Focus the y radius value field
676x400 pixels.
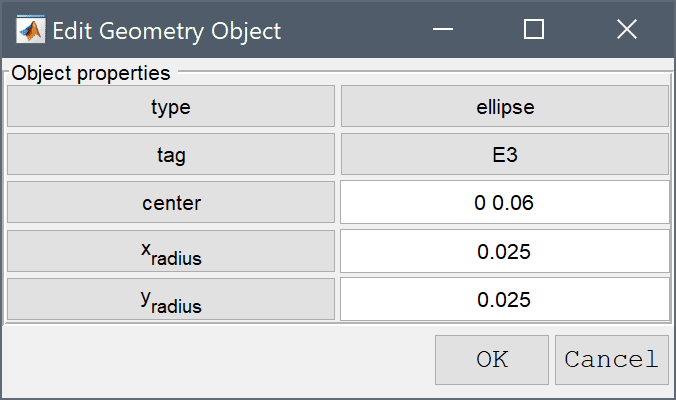coord(504,299)
